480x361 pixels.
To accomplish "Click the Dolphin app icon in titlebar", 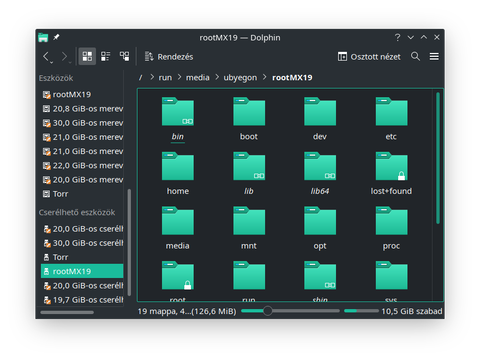I will [43, 37].
